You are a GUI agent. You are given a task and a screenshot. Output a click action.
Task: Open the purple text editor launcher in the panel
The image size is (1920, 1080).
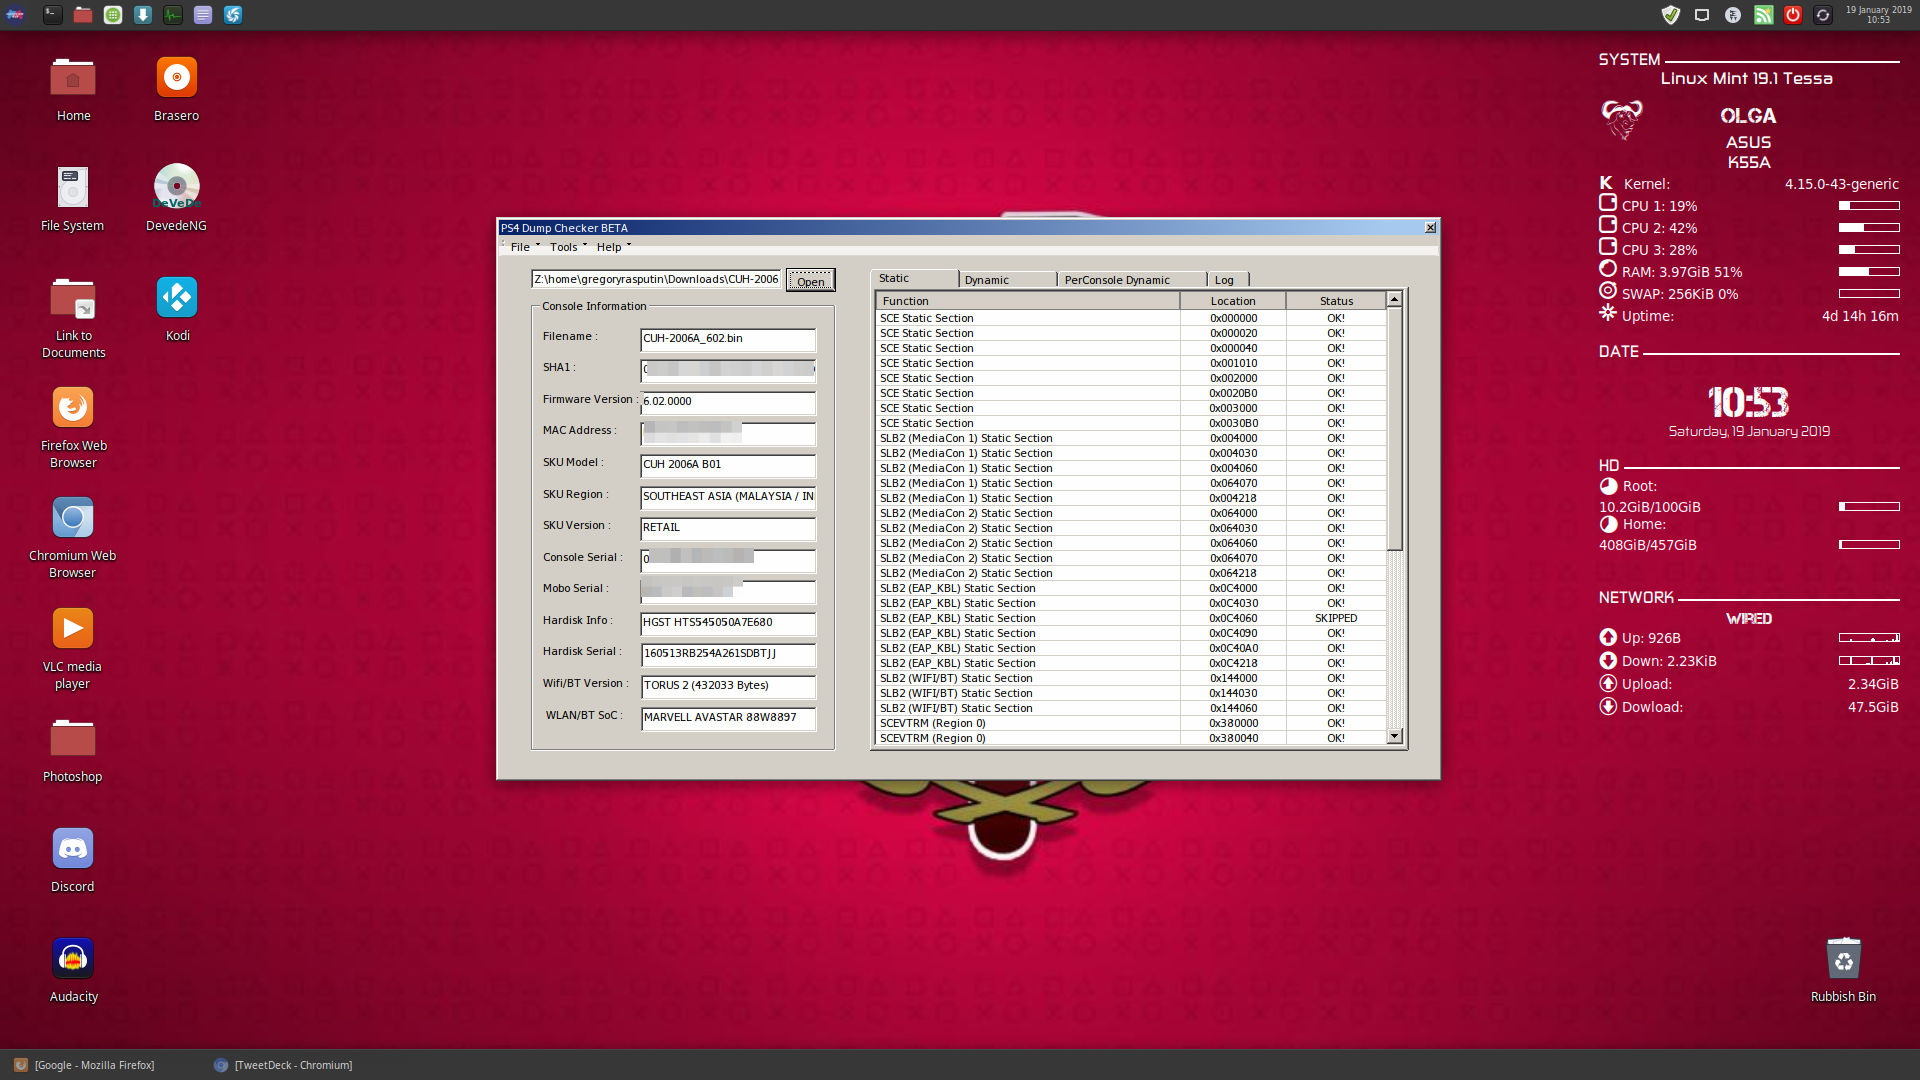click(x=203, y=15)
